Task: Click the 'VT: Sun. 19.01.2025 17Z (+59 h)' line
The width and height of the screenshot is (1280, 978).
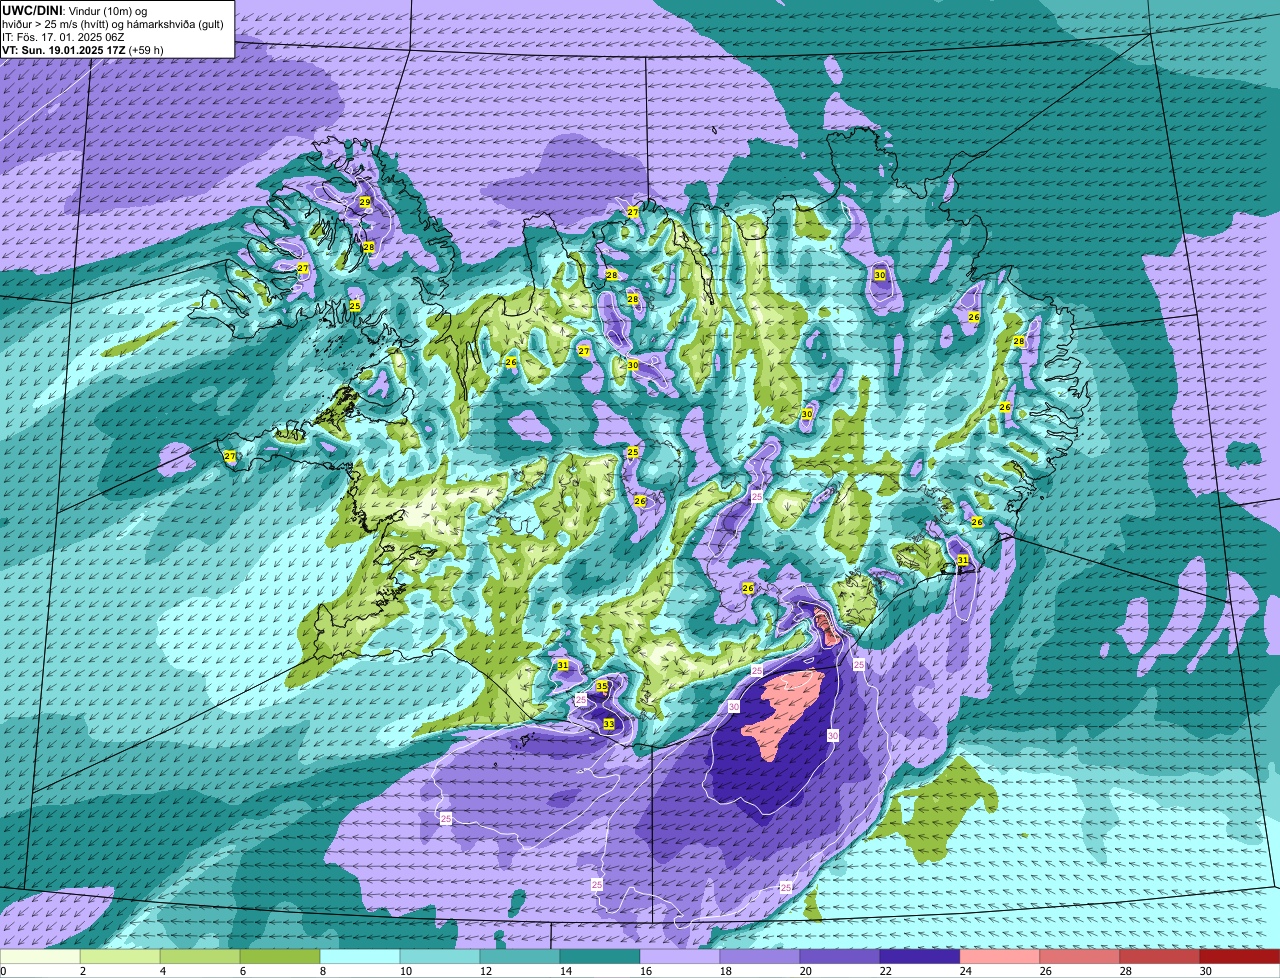Action: coord(83,49)
